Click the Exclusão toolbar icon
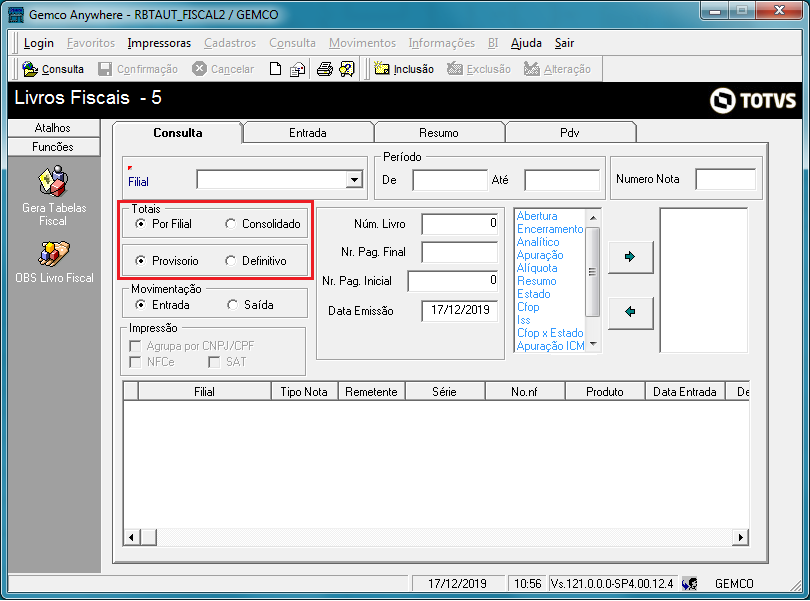The height and width of the screenshot is (601, 810). pos(455,68)
